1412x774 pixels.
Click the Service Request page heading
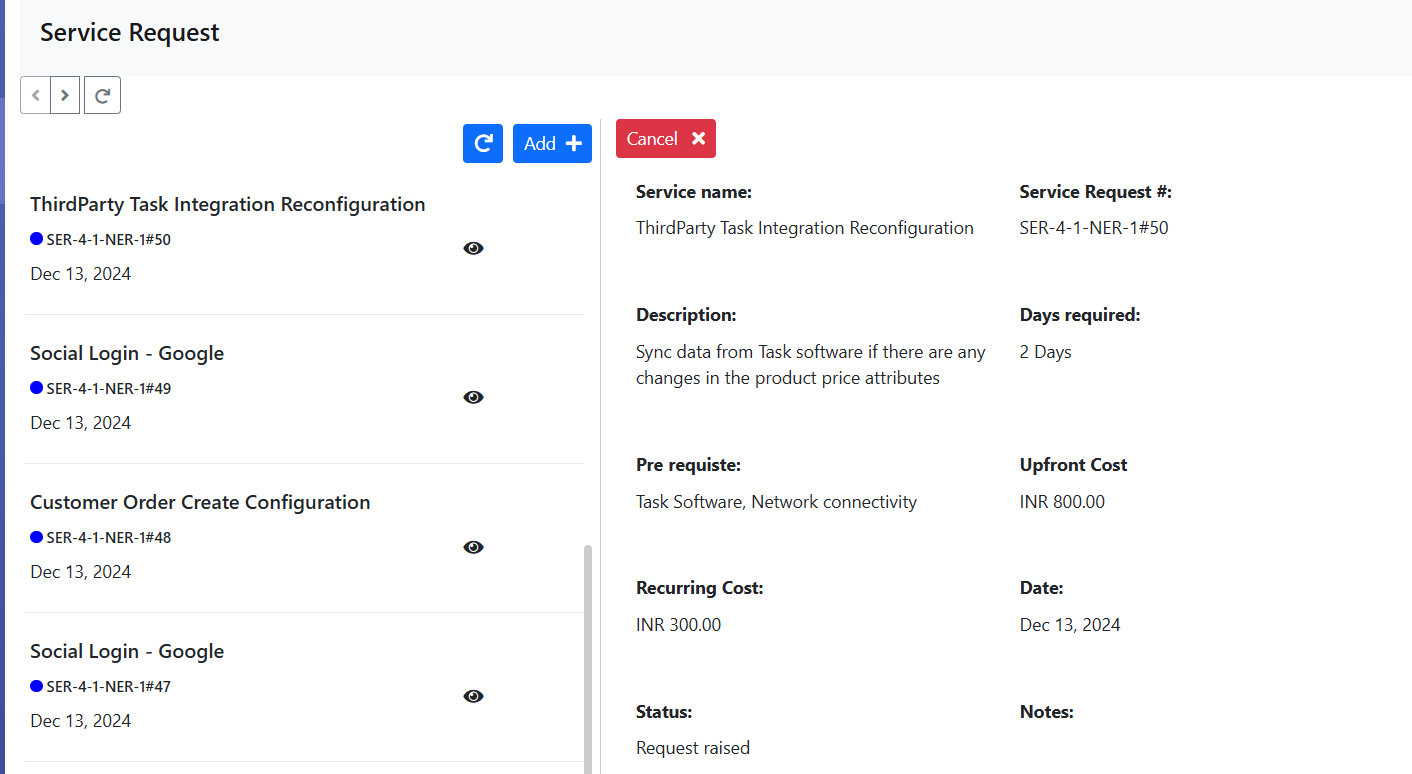(x=130, y=33)
